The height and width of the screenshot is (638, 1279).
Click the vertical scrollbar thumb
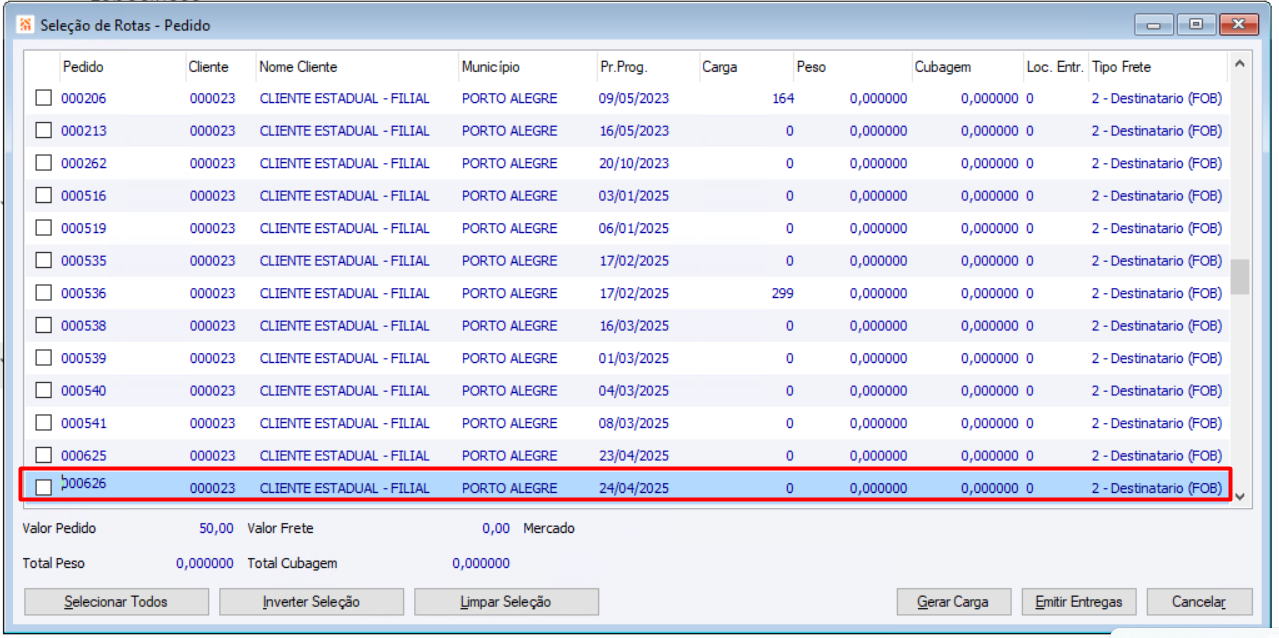pyautogui.click(x=1240, y=277)
